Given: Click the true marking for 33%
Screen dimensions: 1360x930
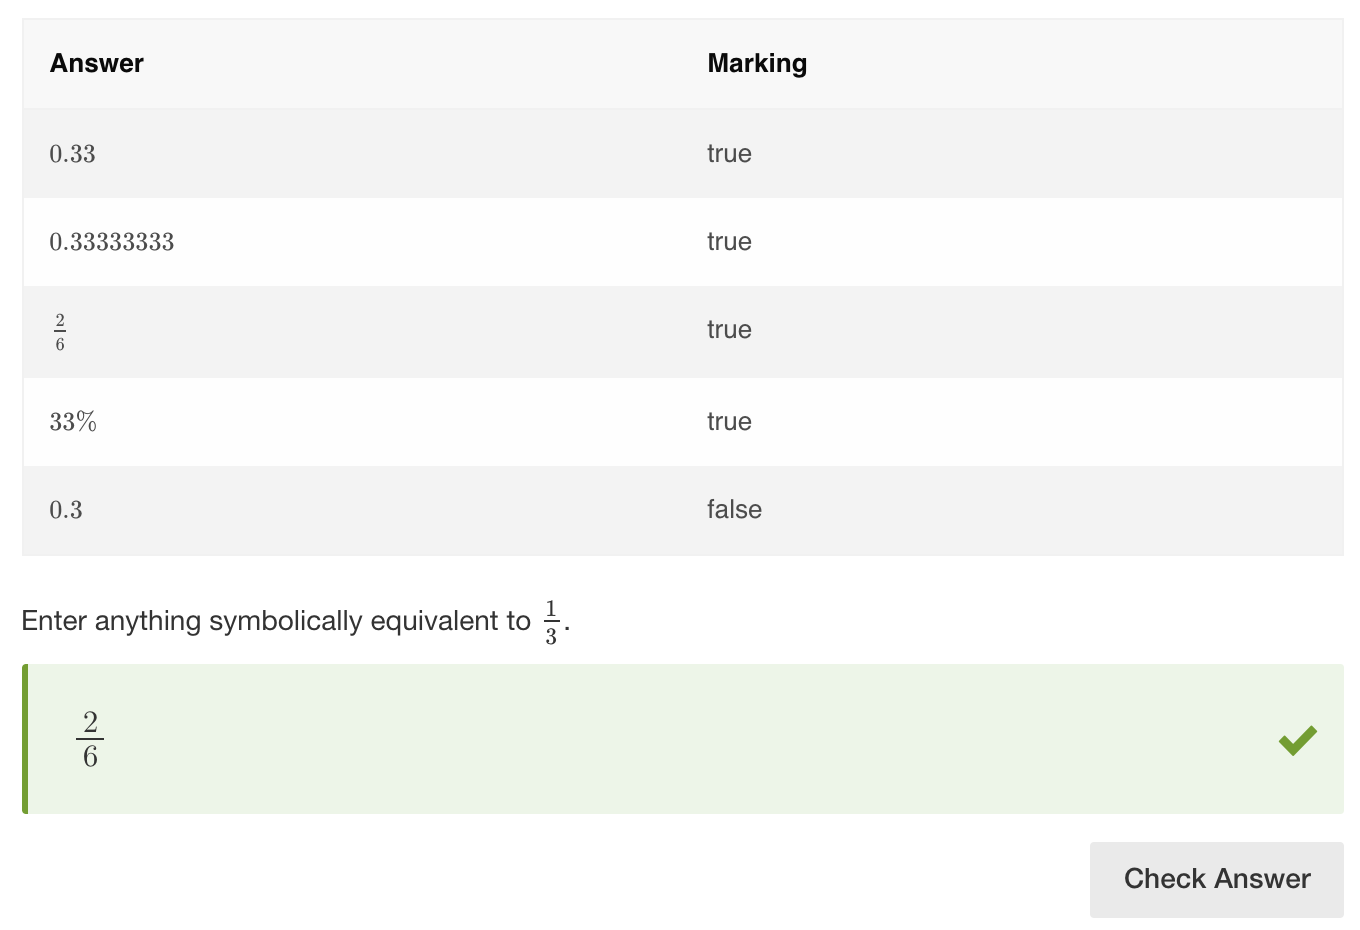Looking at the screenshot, I should [729, 422].
